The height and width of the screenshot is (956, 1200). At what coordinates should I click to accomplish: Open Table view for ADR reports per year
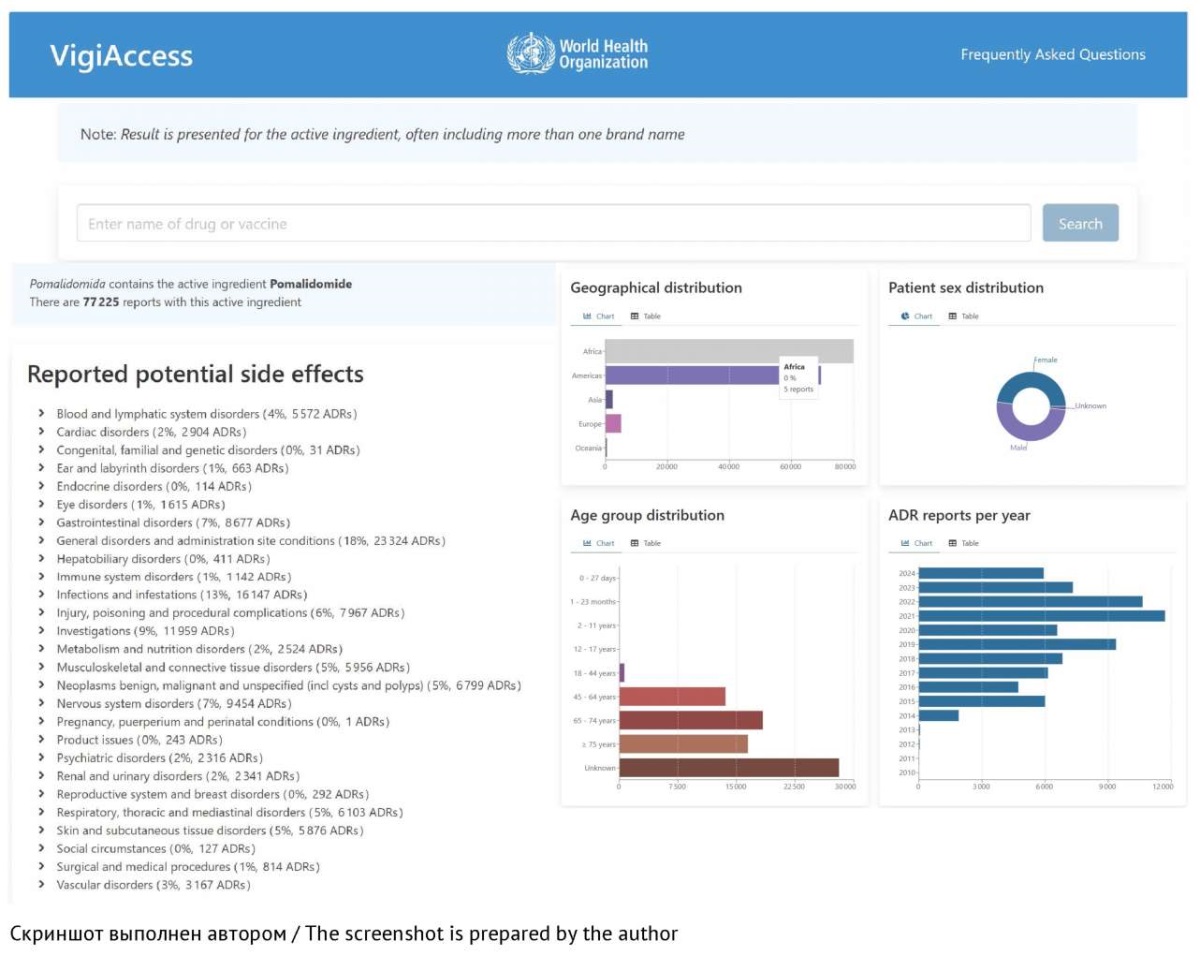tap(964, 543)
